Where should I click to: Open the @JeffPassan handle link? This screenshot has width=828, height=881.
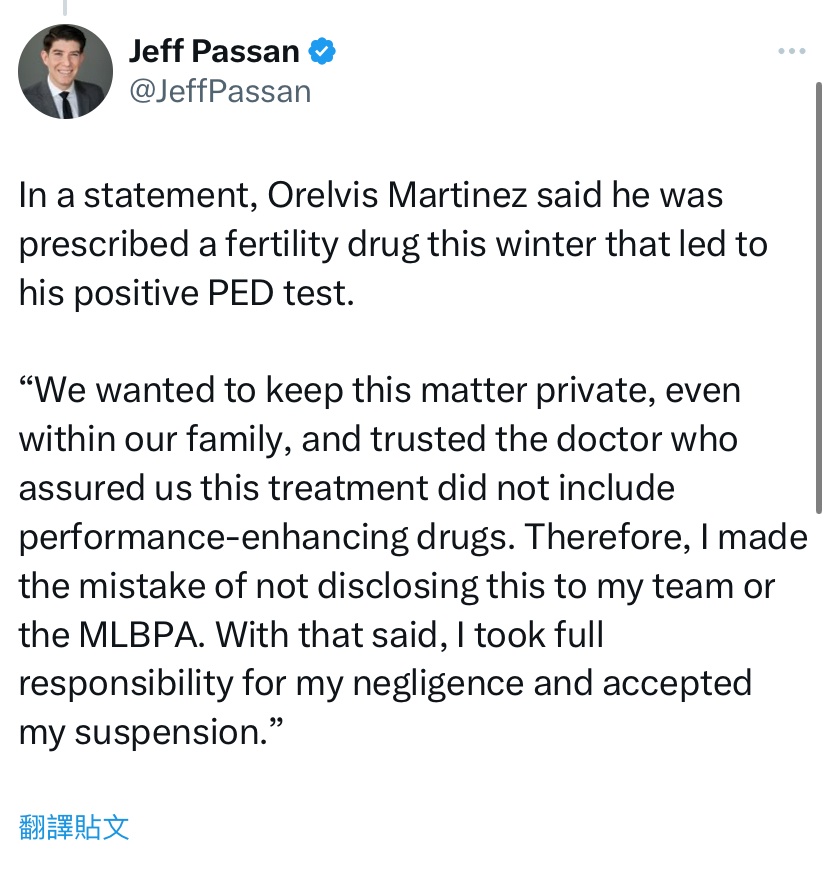(220, 92)
